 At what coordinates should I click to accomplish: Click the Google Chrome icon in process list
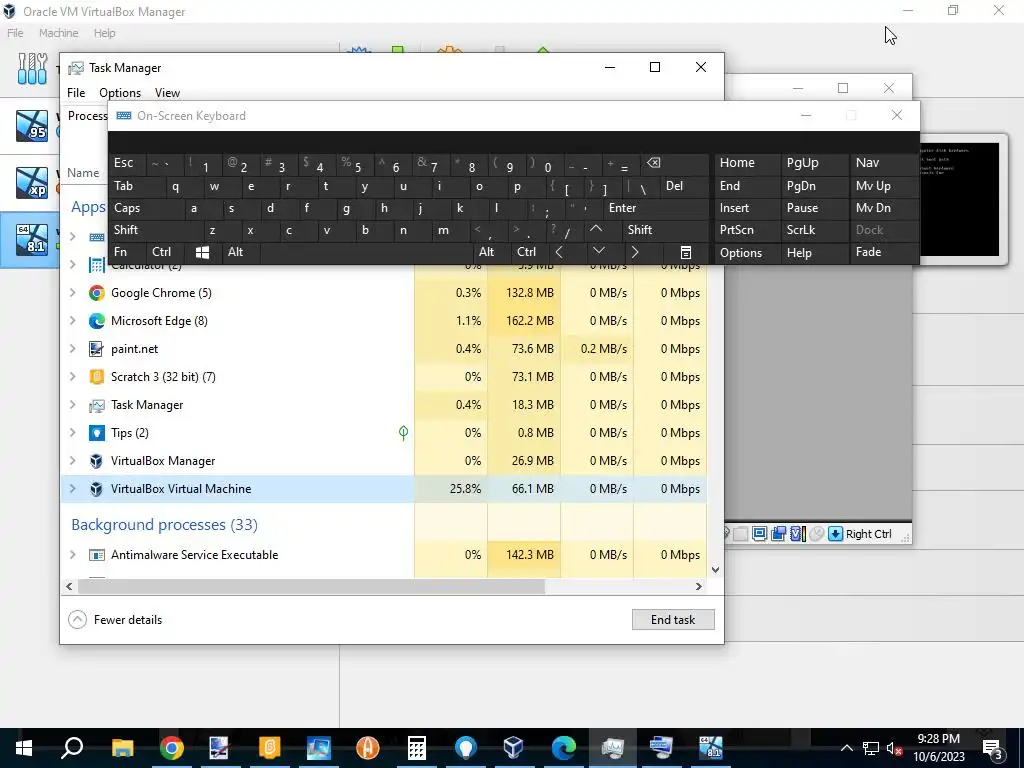[97, 293]
